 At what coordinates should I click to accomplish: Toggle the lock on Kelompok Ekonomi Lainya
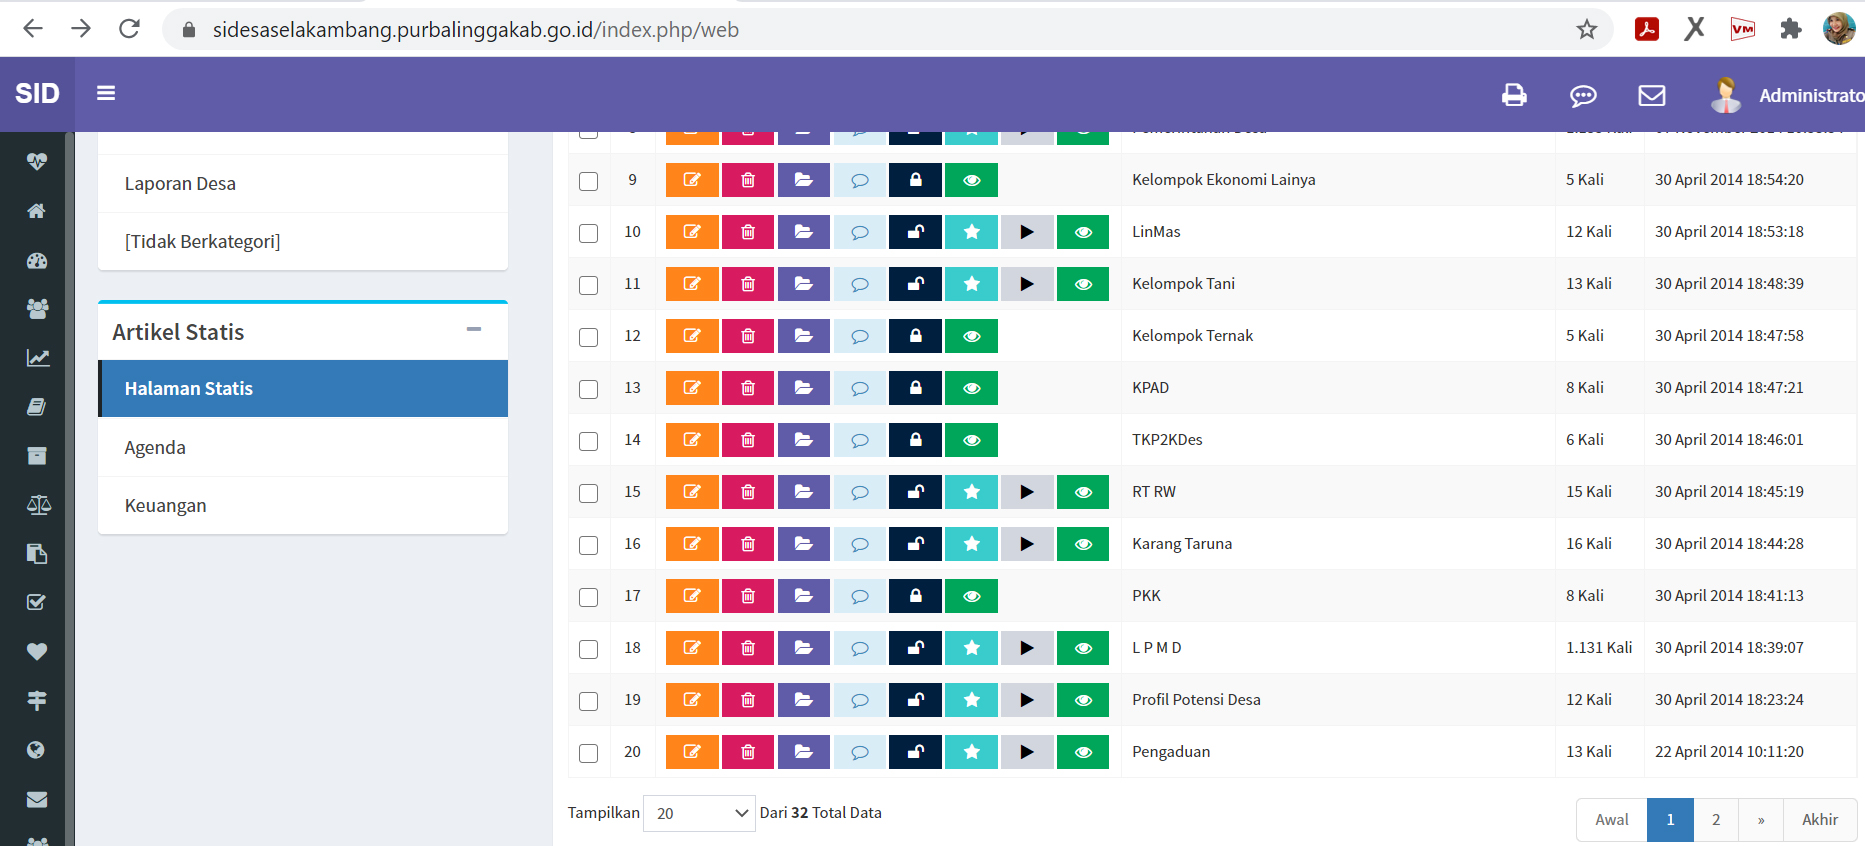click(x=915, y=180)
